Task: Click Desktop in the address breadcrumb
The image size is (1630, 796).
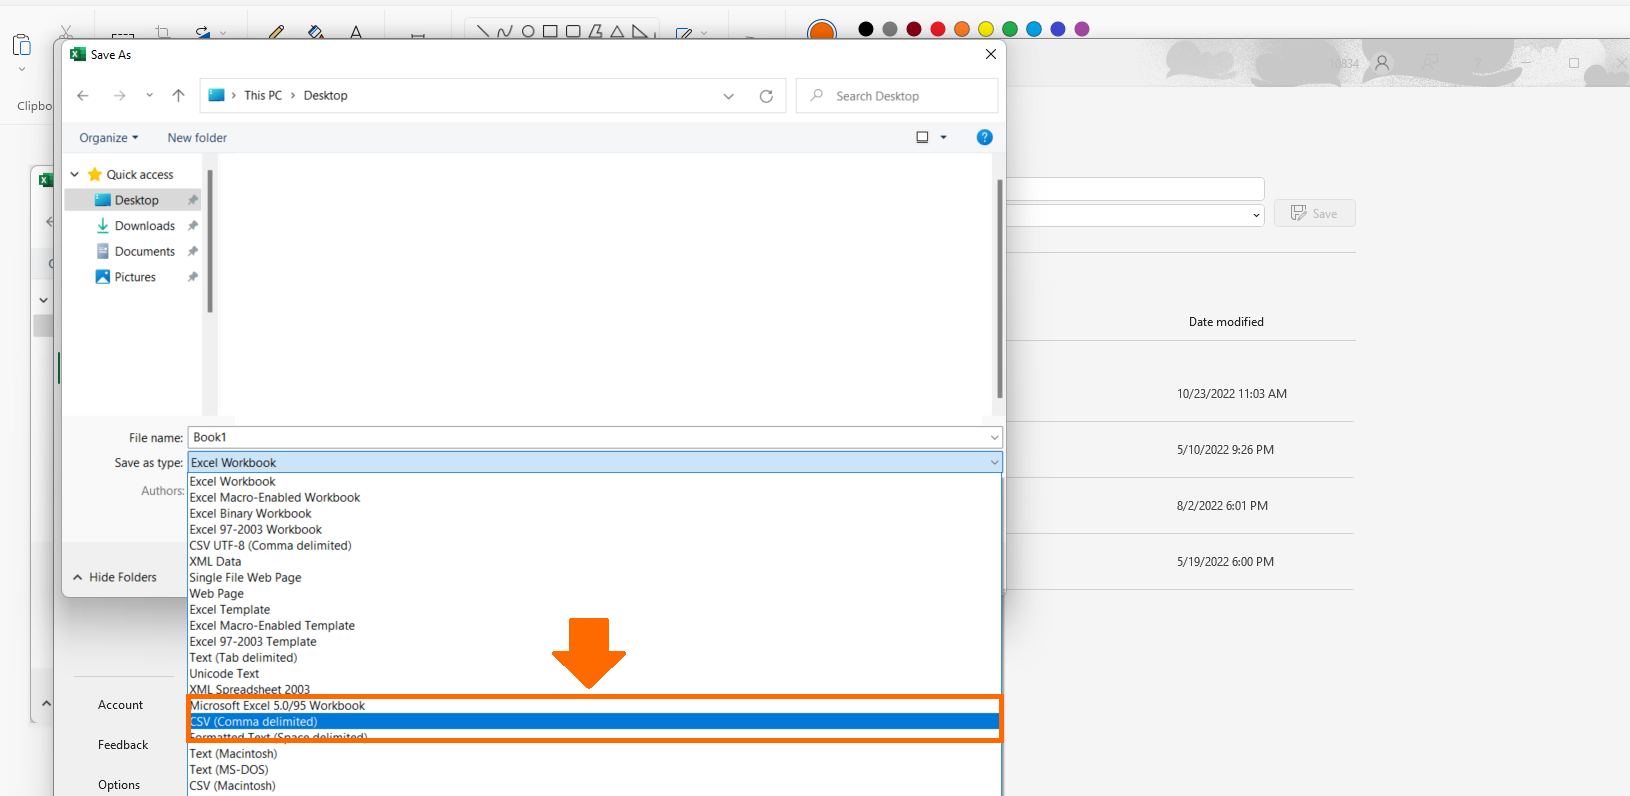Action: tap(326, 96)
